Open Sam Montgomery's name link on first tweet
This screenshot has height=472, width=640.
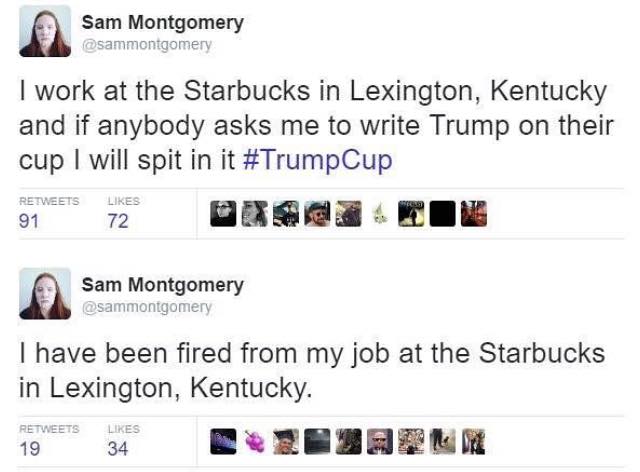(x=162, y=22)
